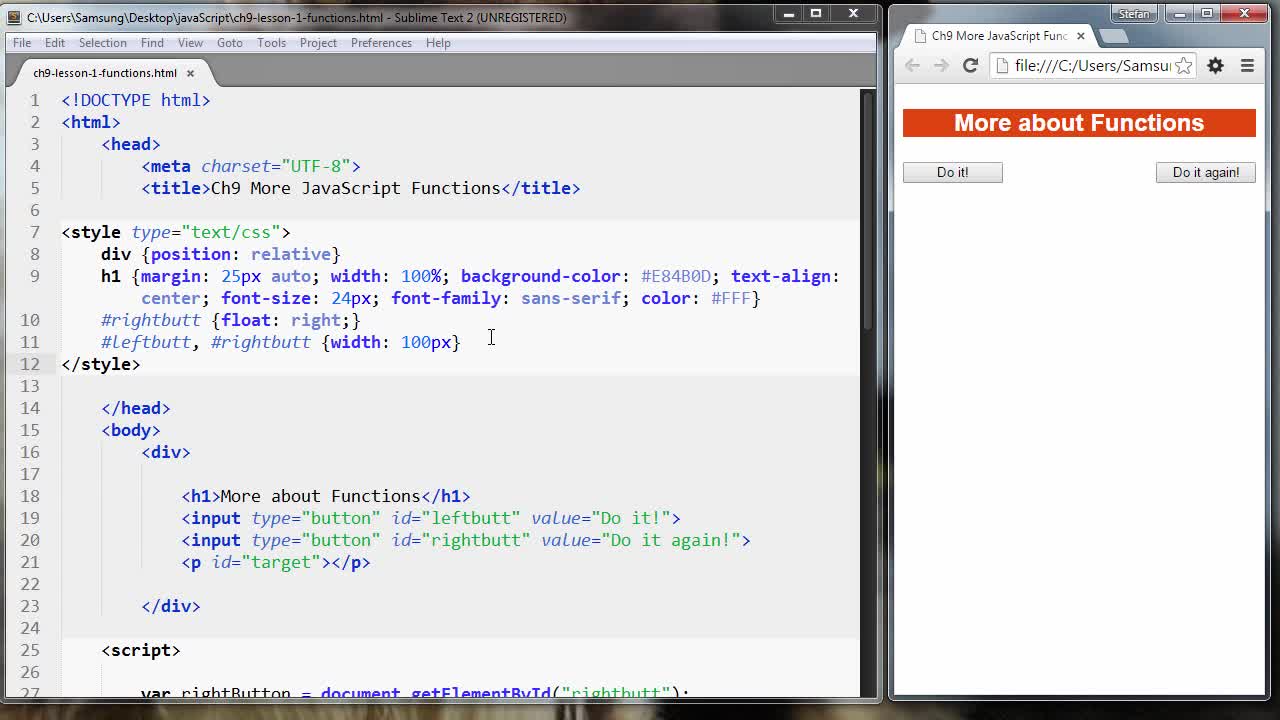The height and width of the screenshot is (720, 1280).
Task: Click Sublime Text vertical scrollbar
Action: (868, 210)
